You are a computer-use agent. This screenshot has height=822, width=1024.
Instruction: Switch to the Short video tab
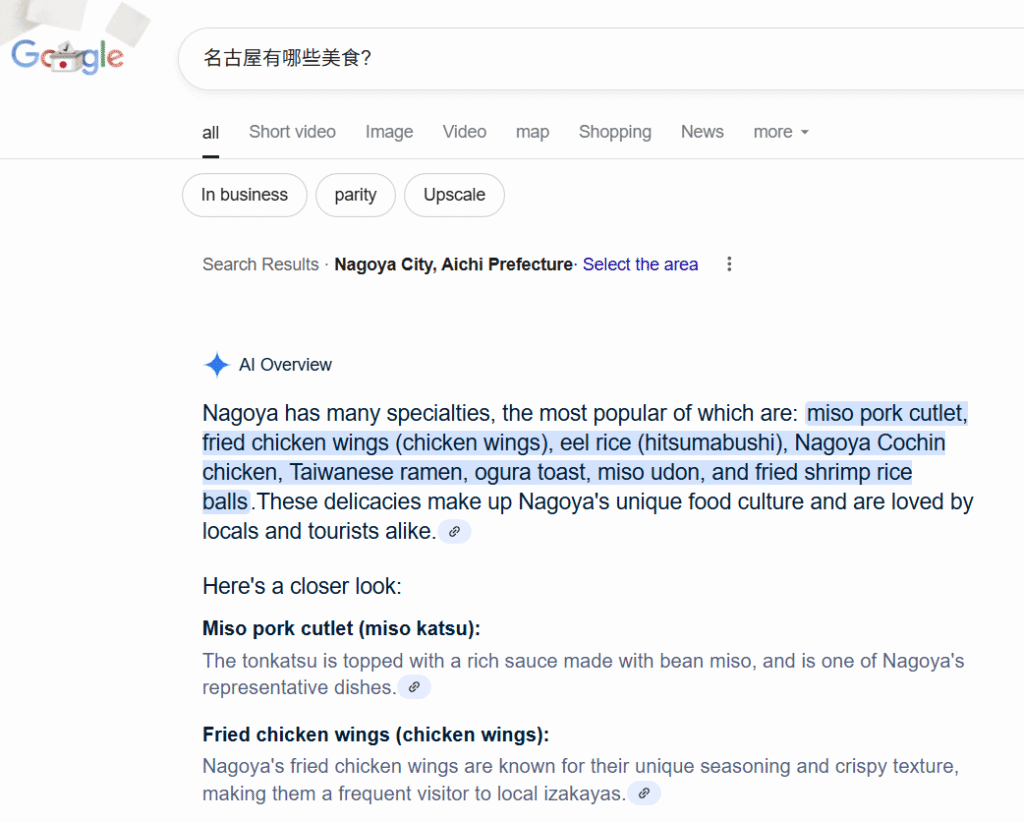coord(292,132)
